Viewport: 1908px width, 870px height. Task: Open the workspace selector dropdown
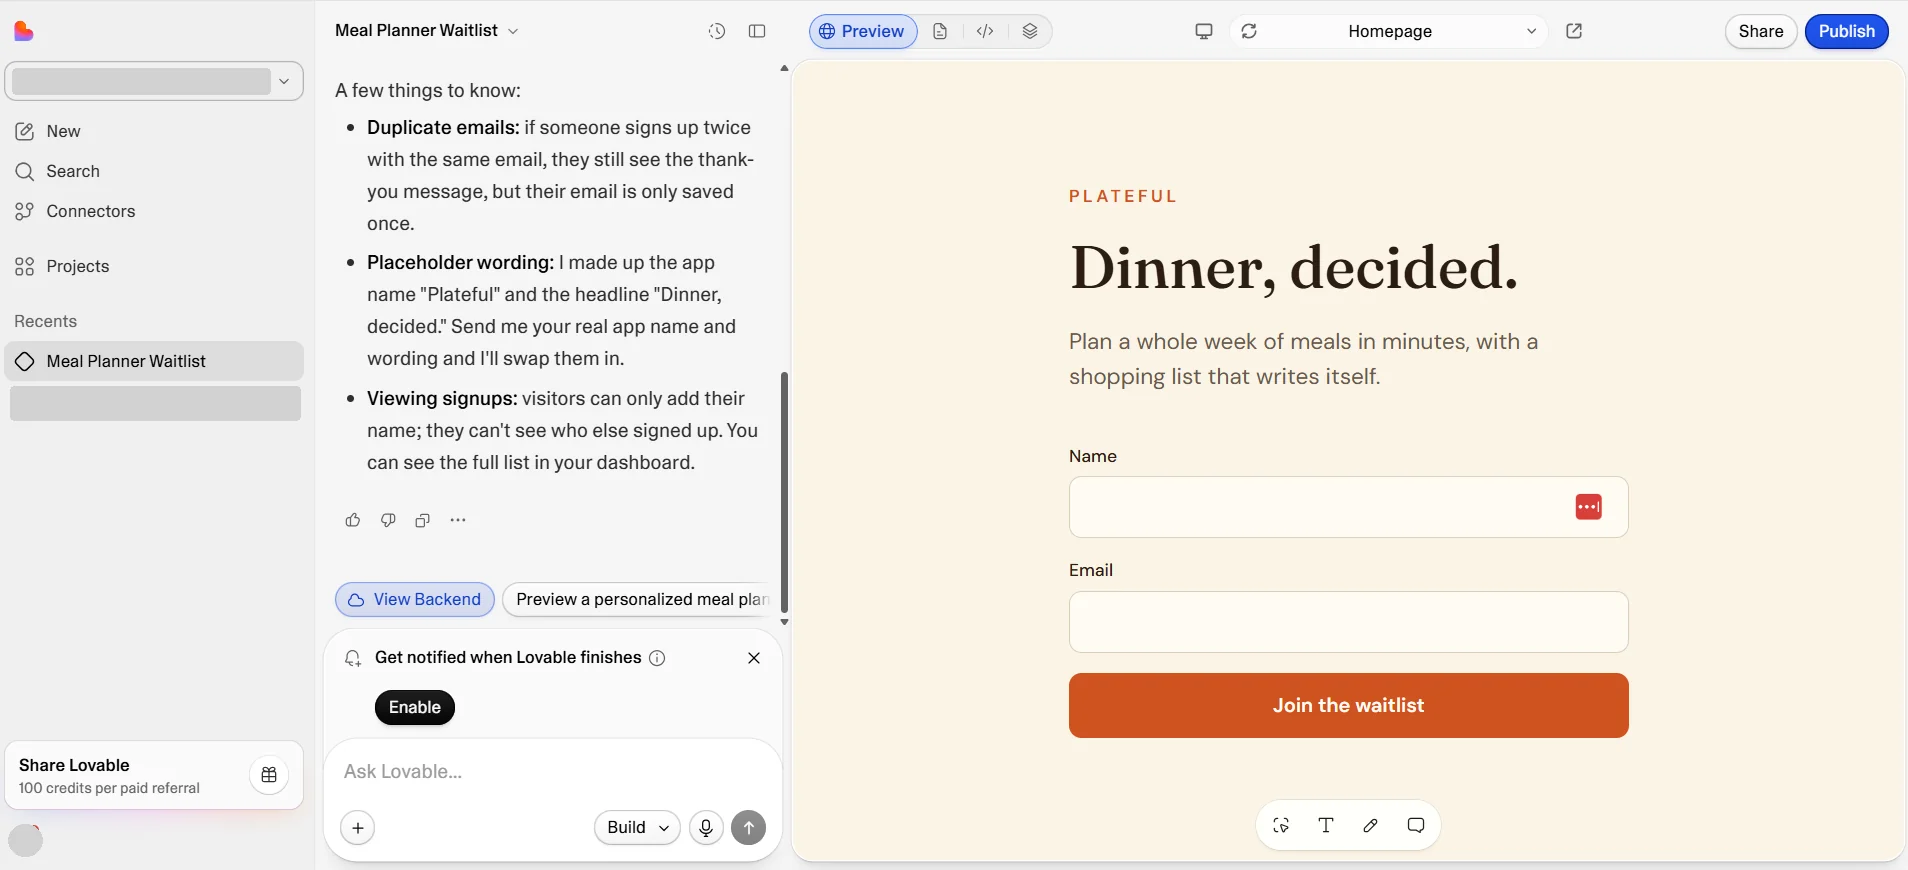(x=154, y=81)
